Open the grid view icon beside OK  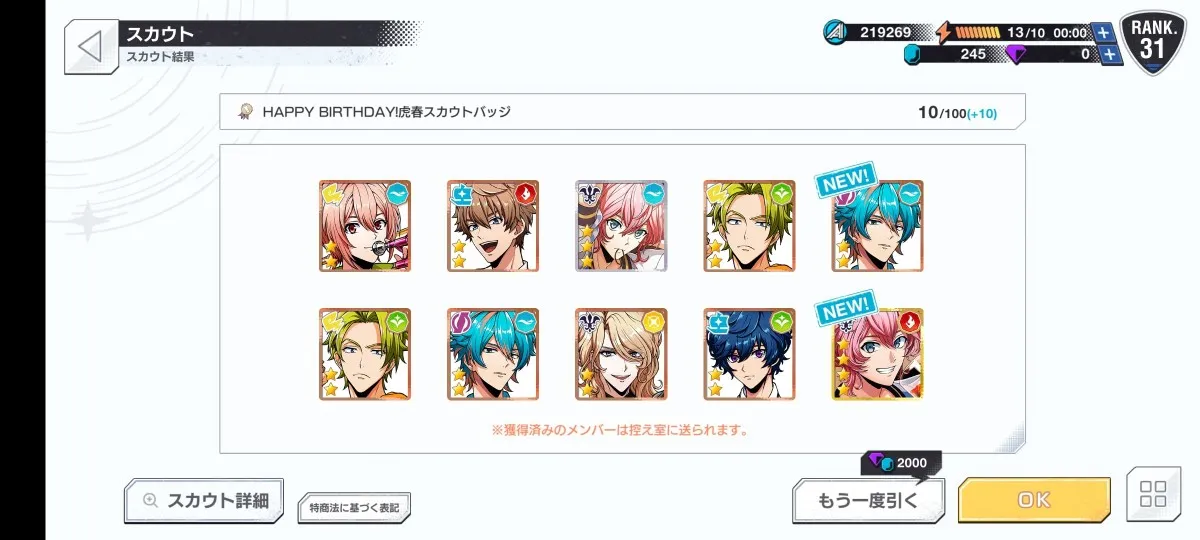pos(1153,494)
